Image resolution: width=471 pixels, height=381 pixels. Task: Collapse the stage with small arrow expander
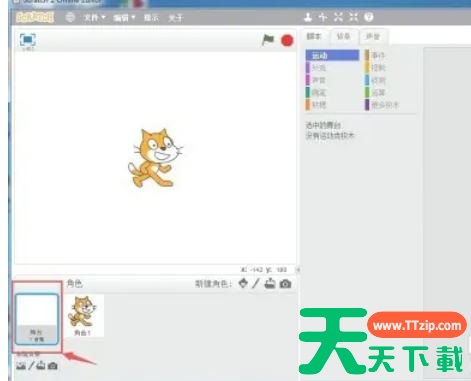click(x=298, y=270)
